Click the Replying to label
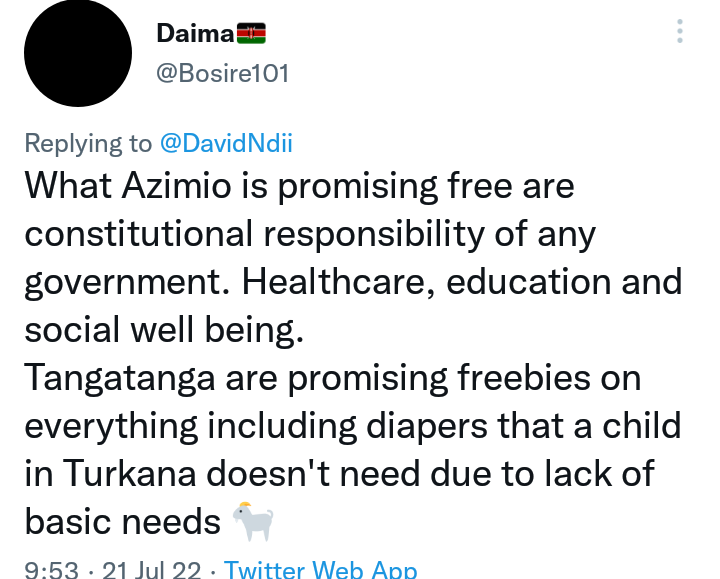Image resolution: width=720 pixels, height=579 pixels. (88, 143)
